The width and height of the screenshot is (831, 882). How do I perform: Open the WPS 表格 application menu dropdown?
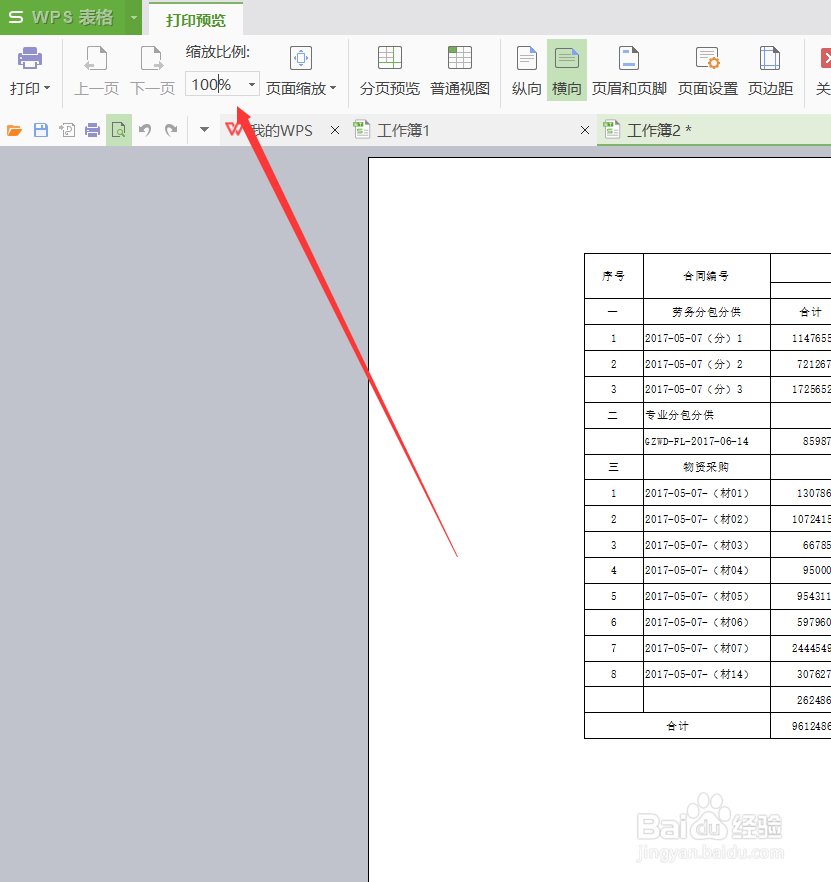pos(134,17)
